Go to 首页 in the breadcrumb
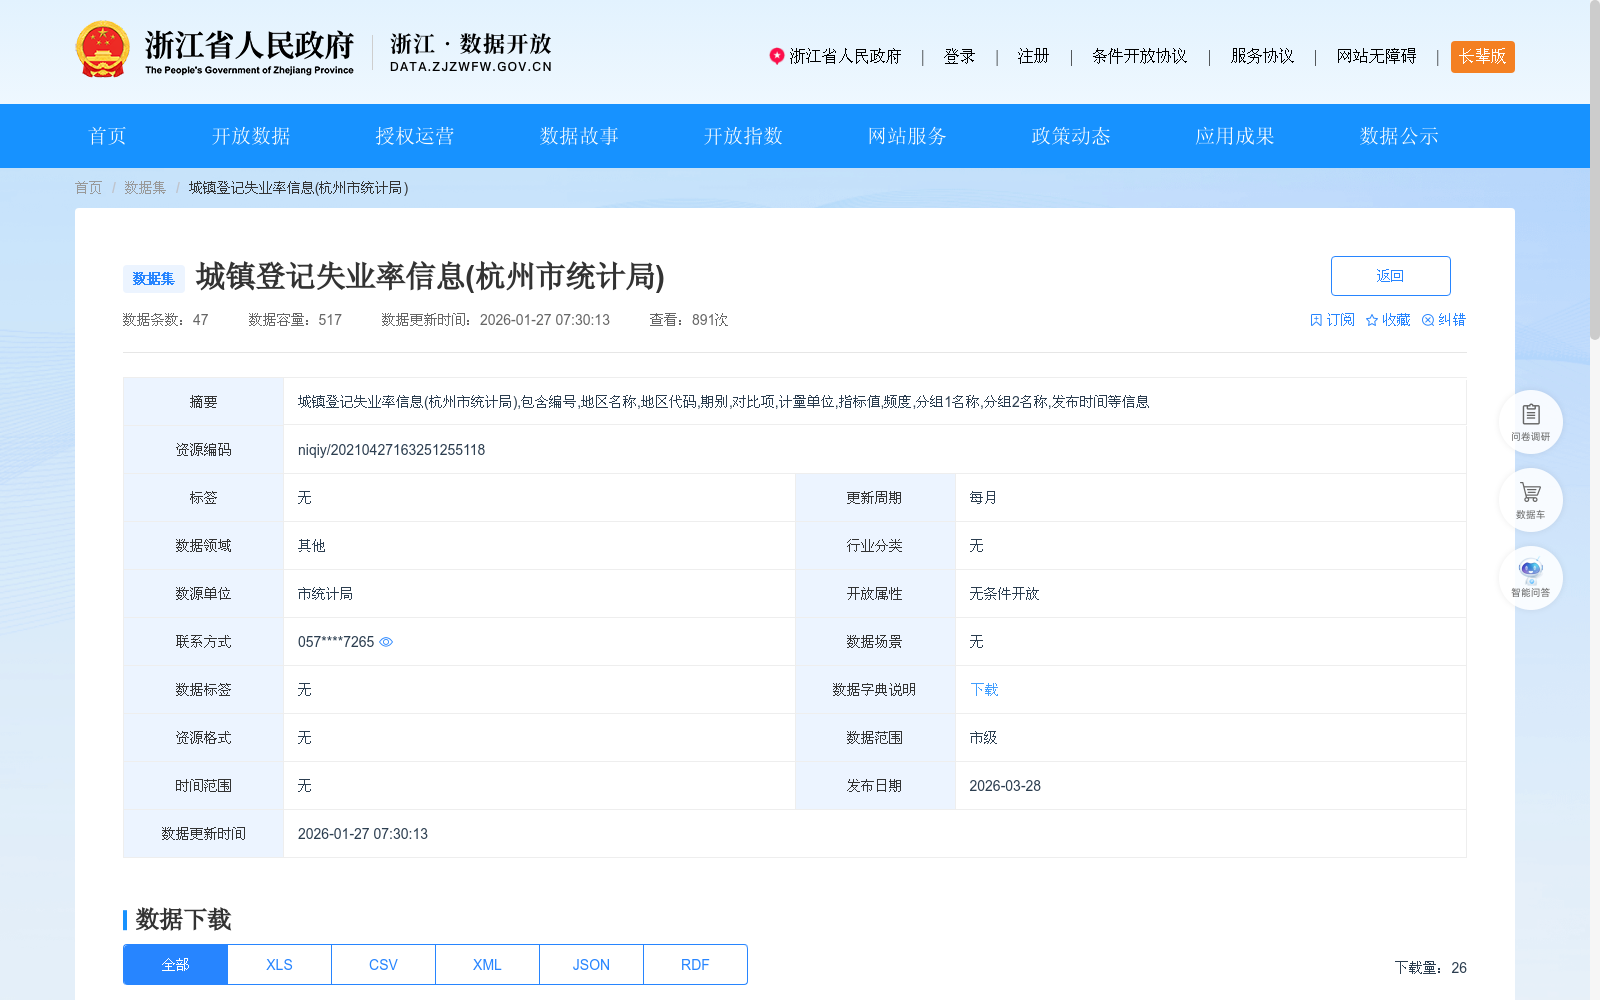 88,188
